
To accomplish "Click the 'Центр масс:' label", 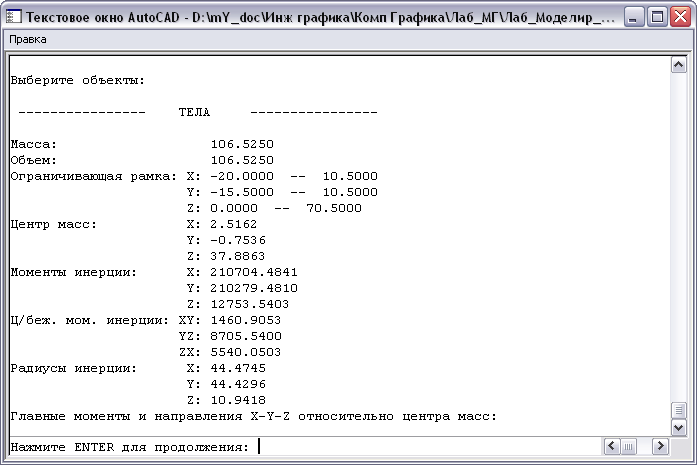I will point(54,225).
